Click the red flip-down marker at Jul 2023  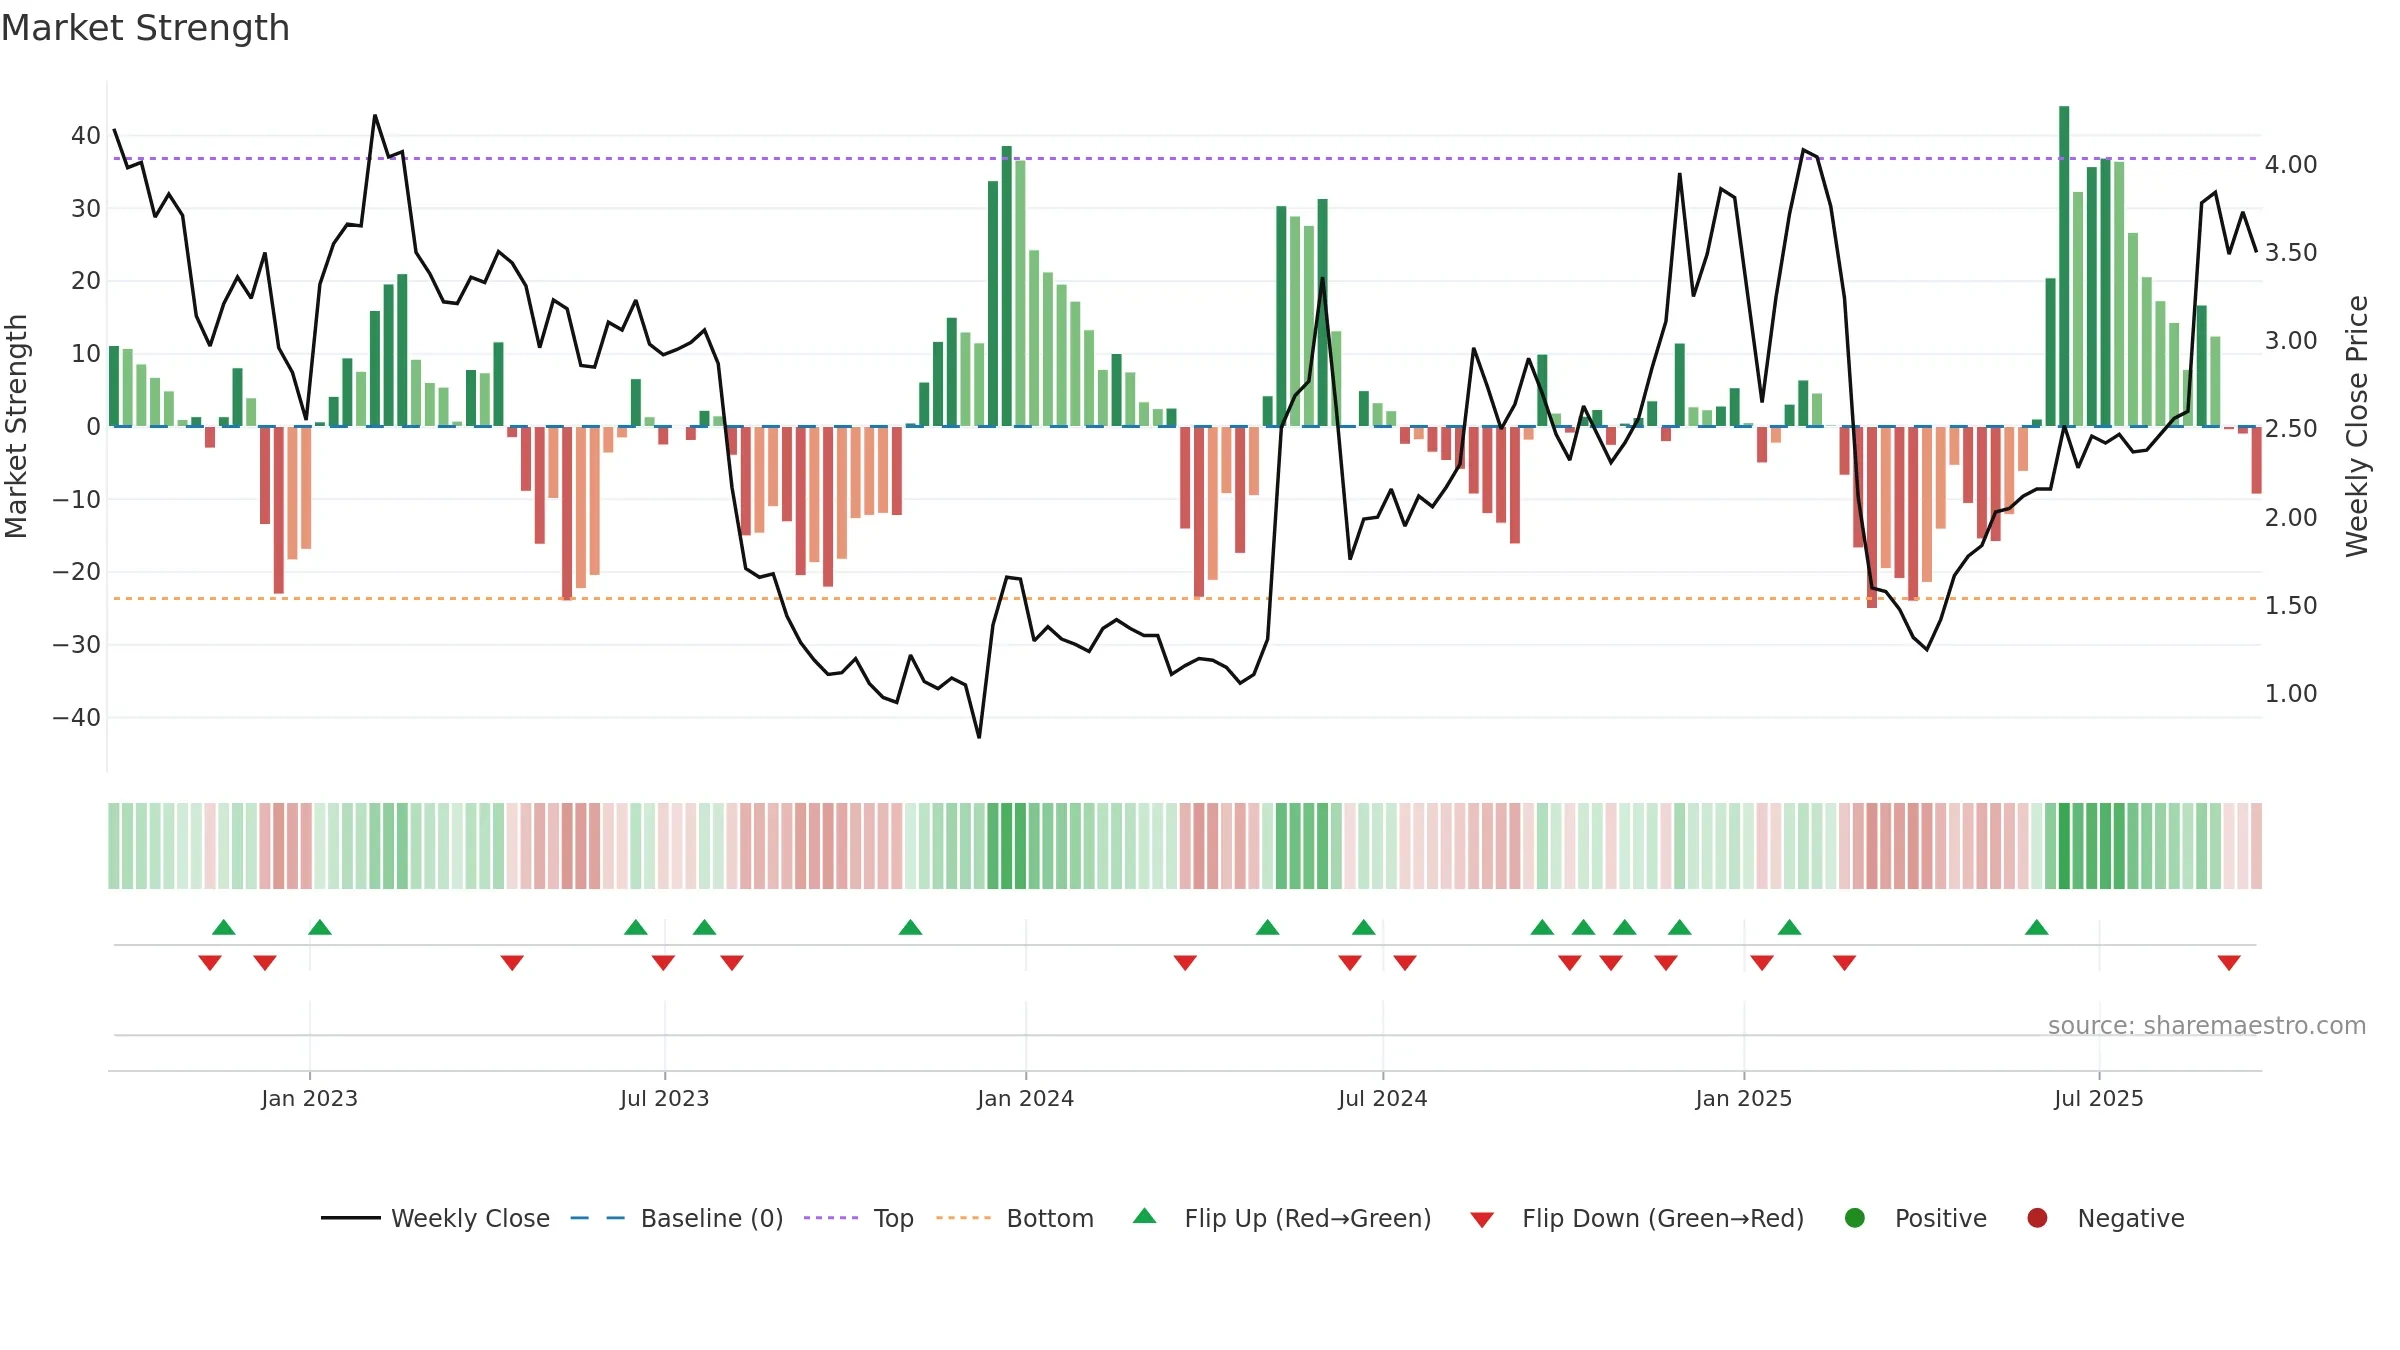click(663, 963)
